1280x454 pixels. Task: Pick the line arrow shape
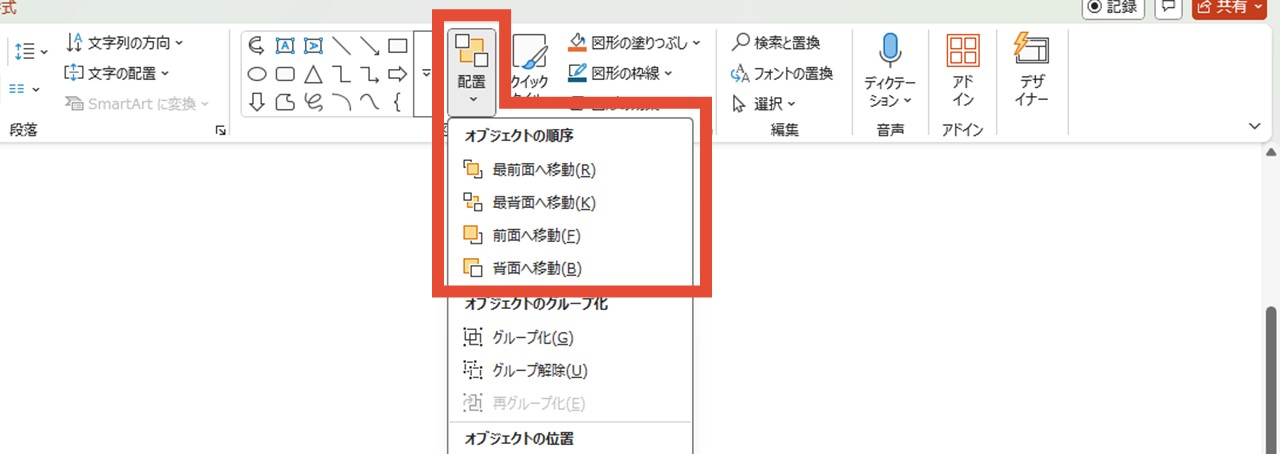click(369, 45)
